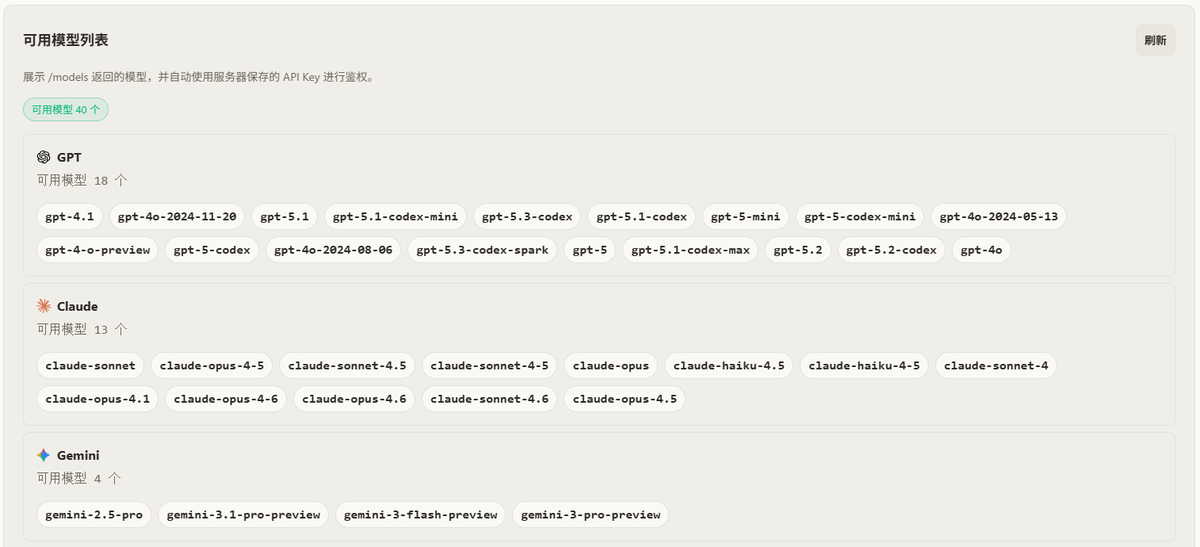Select the gpt-5-mini model chip
This screenshot has height=547, width=1200.
(x=746, y=216)
